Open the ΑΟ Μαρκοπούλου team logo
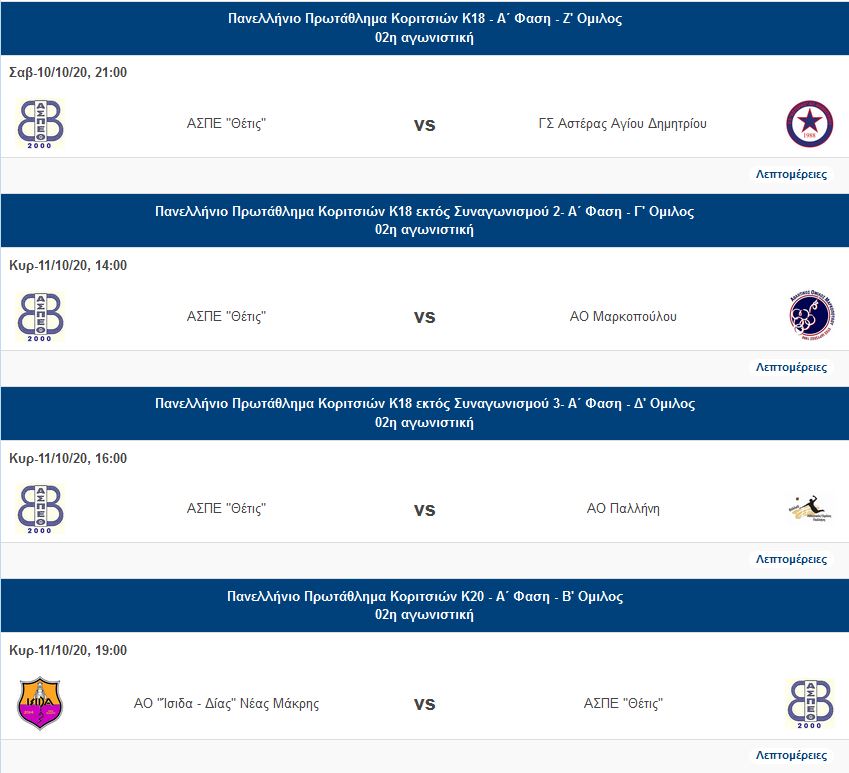The height and width of the screenshot is (773, 849). coord(809,317)
